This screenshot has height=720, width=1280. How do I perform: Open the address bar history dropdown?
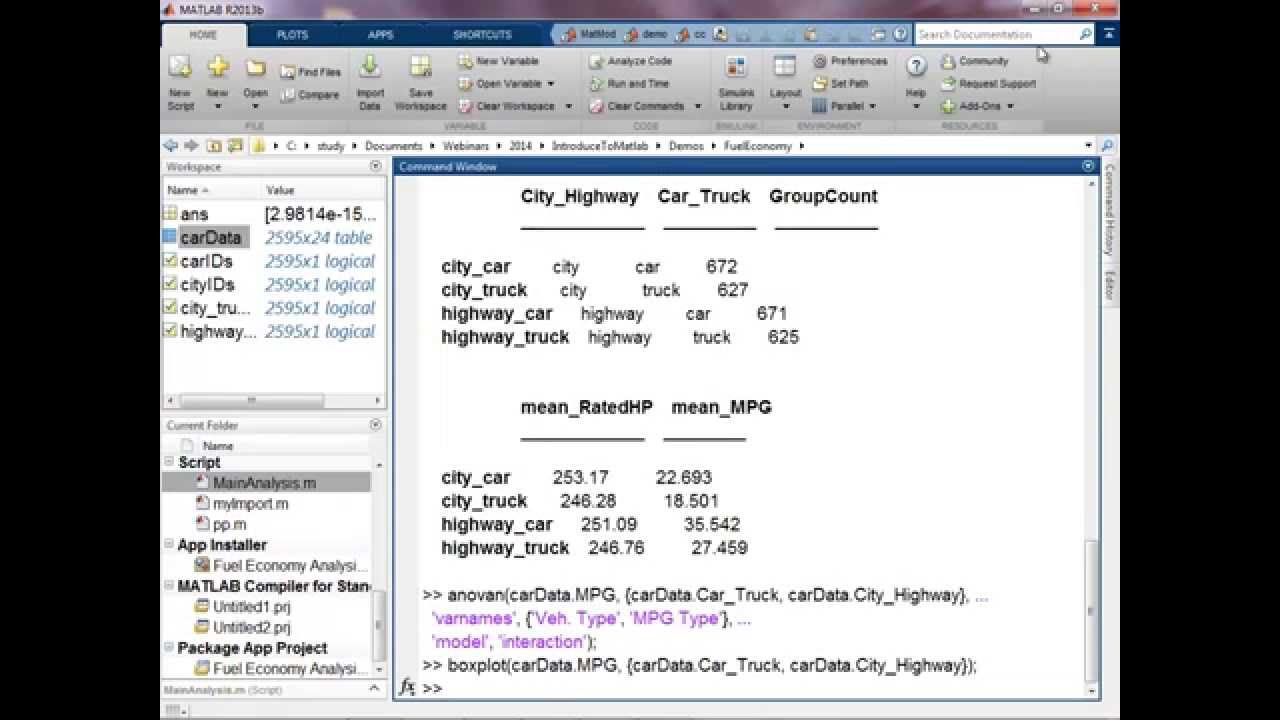[1089, 146]
